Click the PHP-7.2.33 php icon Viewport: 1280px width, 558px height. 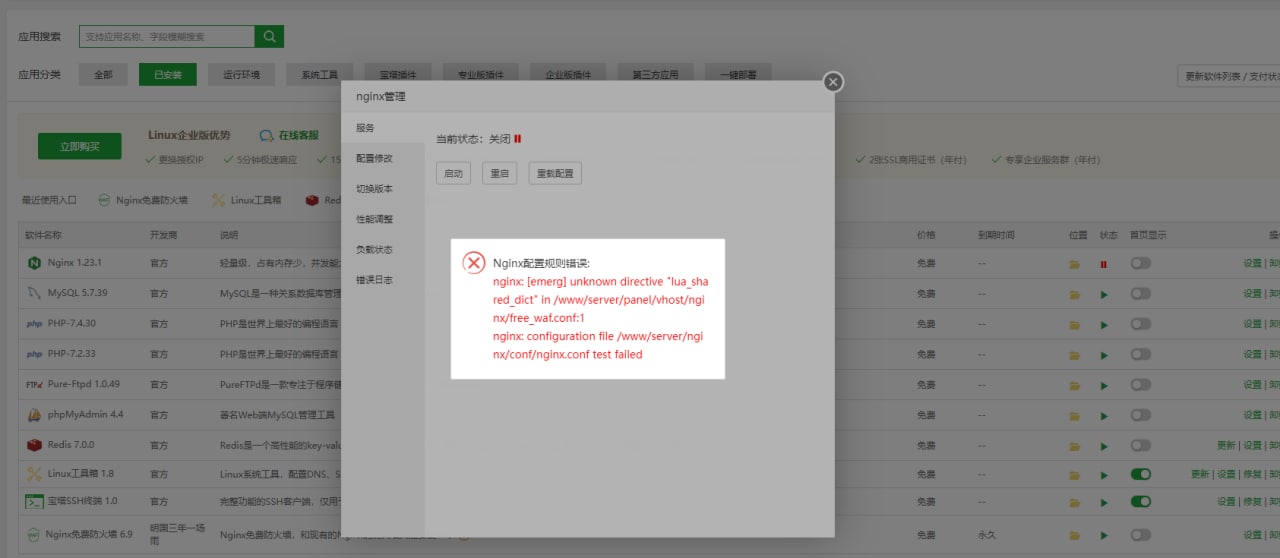coord(33,354)
